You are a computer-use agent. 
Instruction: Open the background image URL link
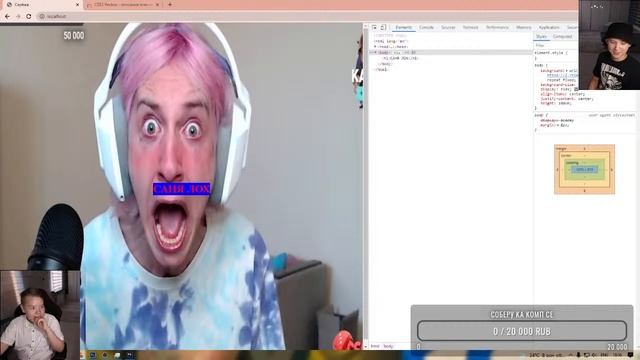562,76
